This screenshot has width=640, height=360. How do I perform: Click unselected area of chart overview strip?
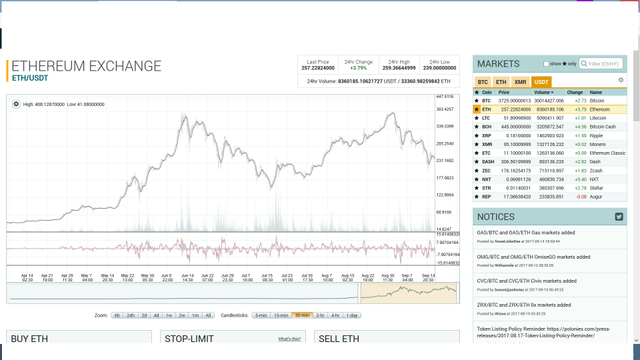pyautogui.click(x=182, y=293)
